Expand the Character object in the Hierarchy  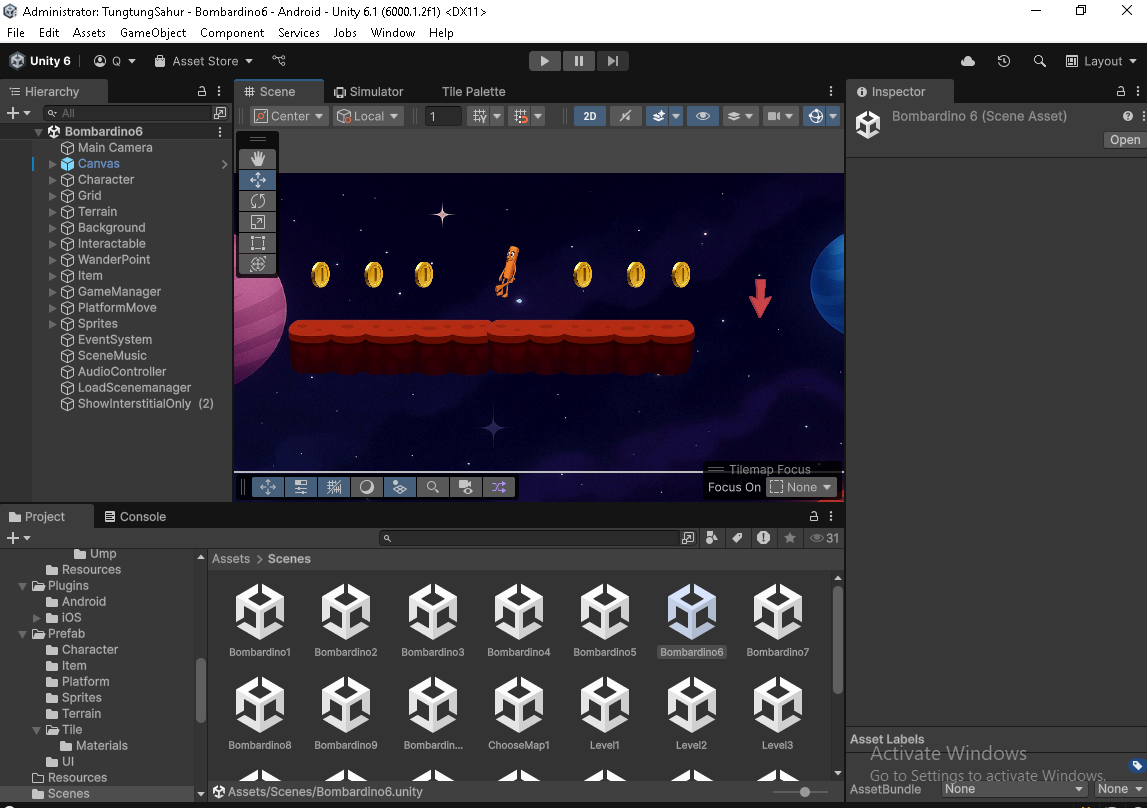click(x=52, y=179)
